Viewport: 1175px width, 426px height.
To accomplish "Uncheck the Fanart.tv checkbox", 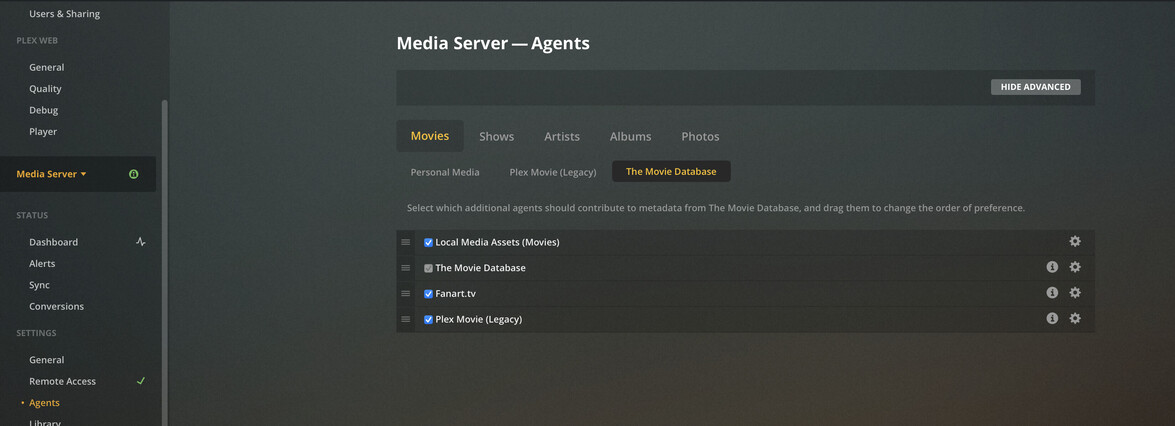I will pyautogui.click(x=429, y=293).
